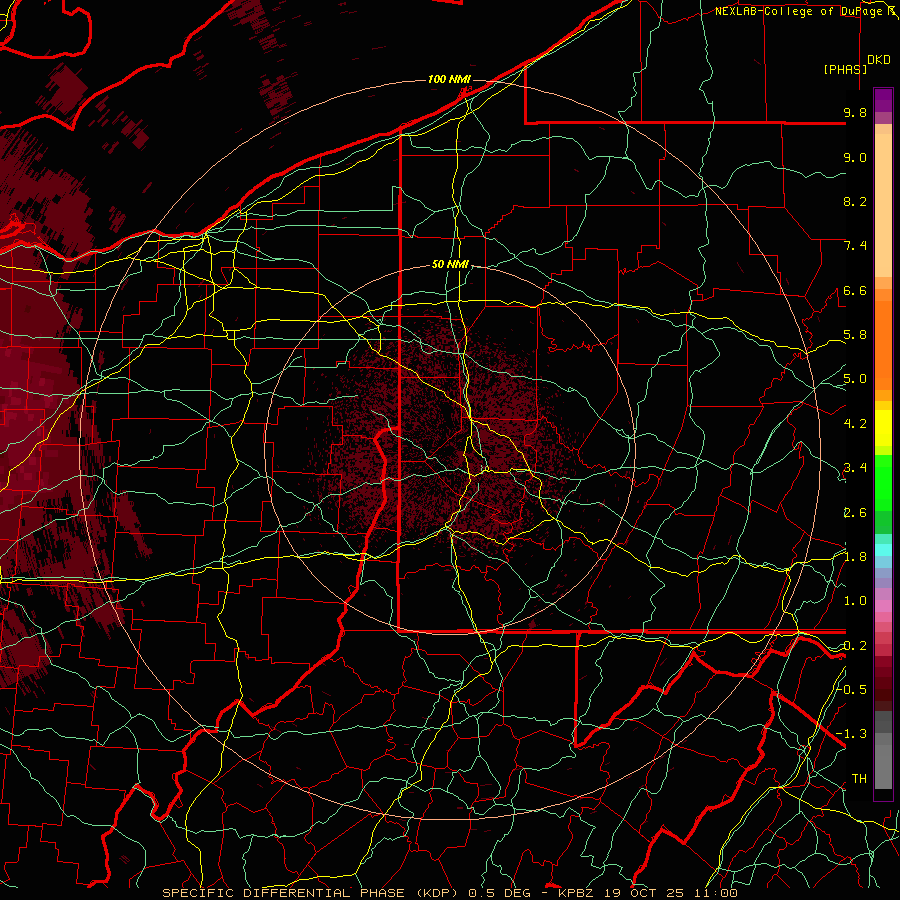Pick the peach band of the color bar

tap(883, 207)
